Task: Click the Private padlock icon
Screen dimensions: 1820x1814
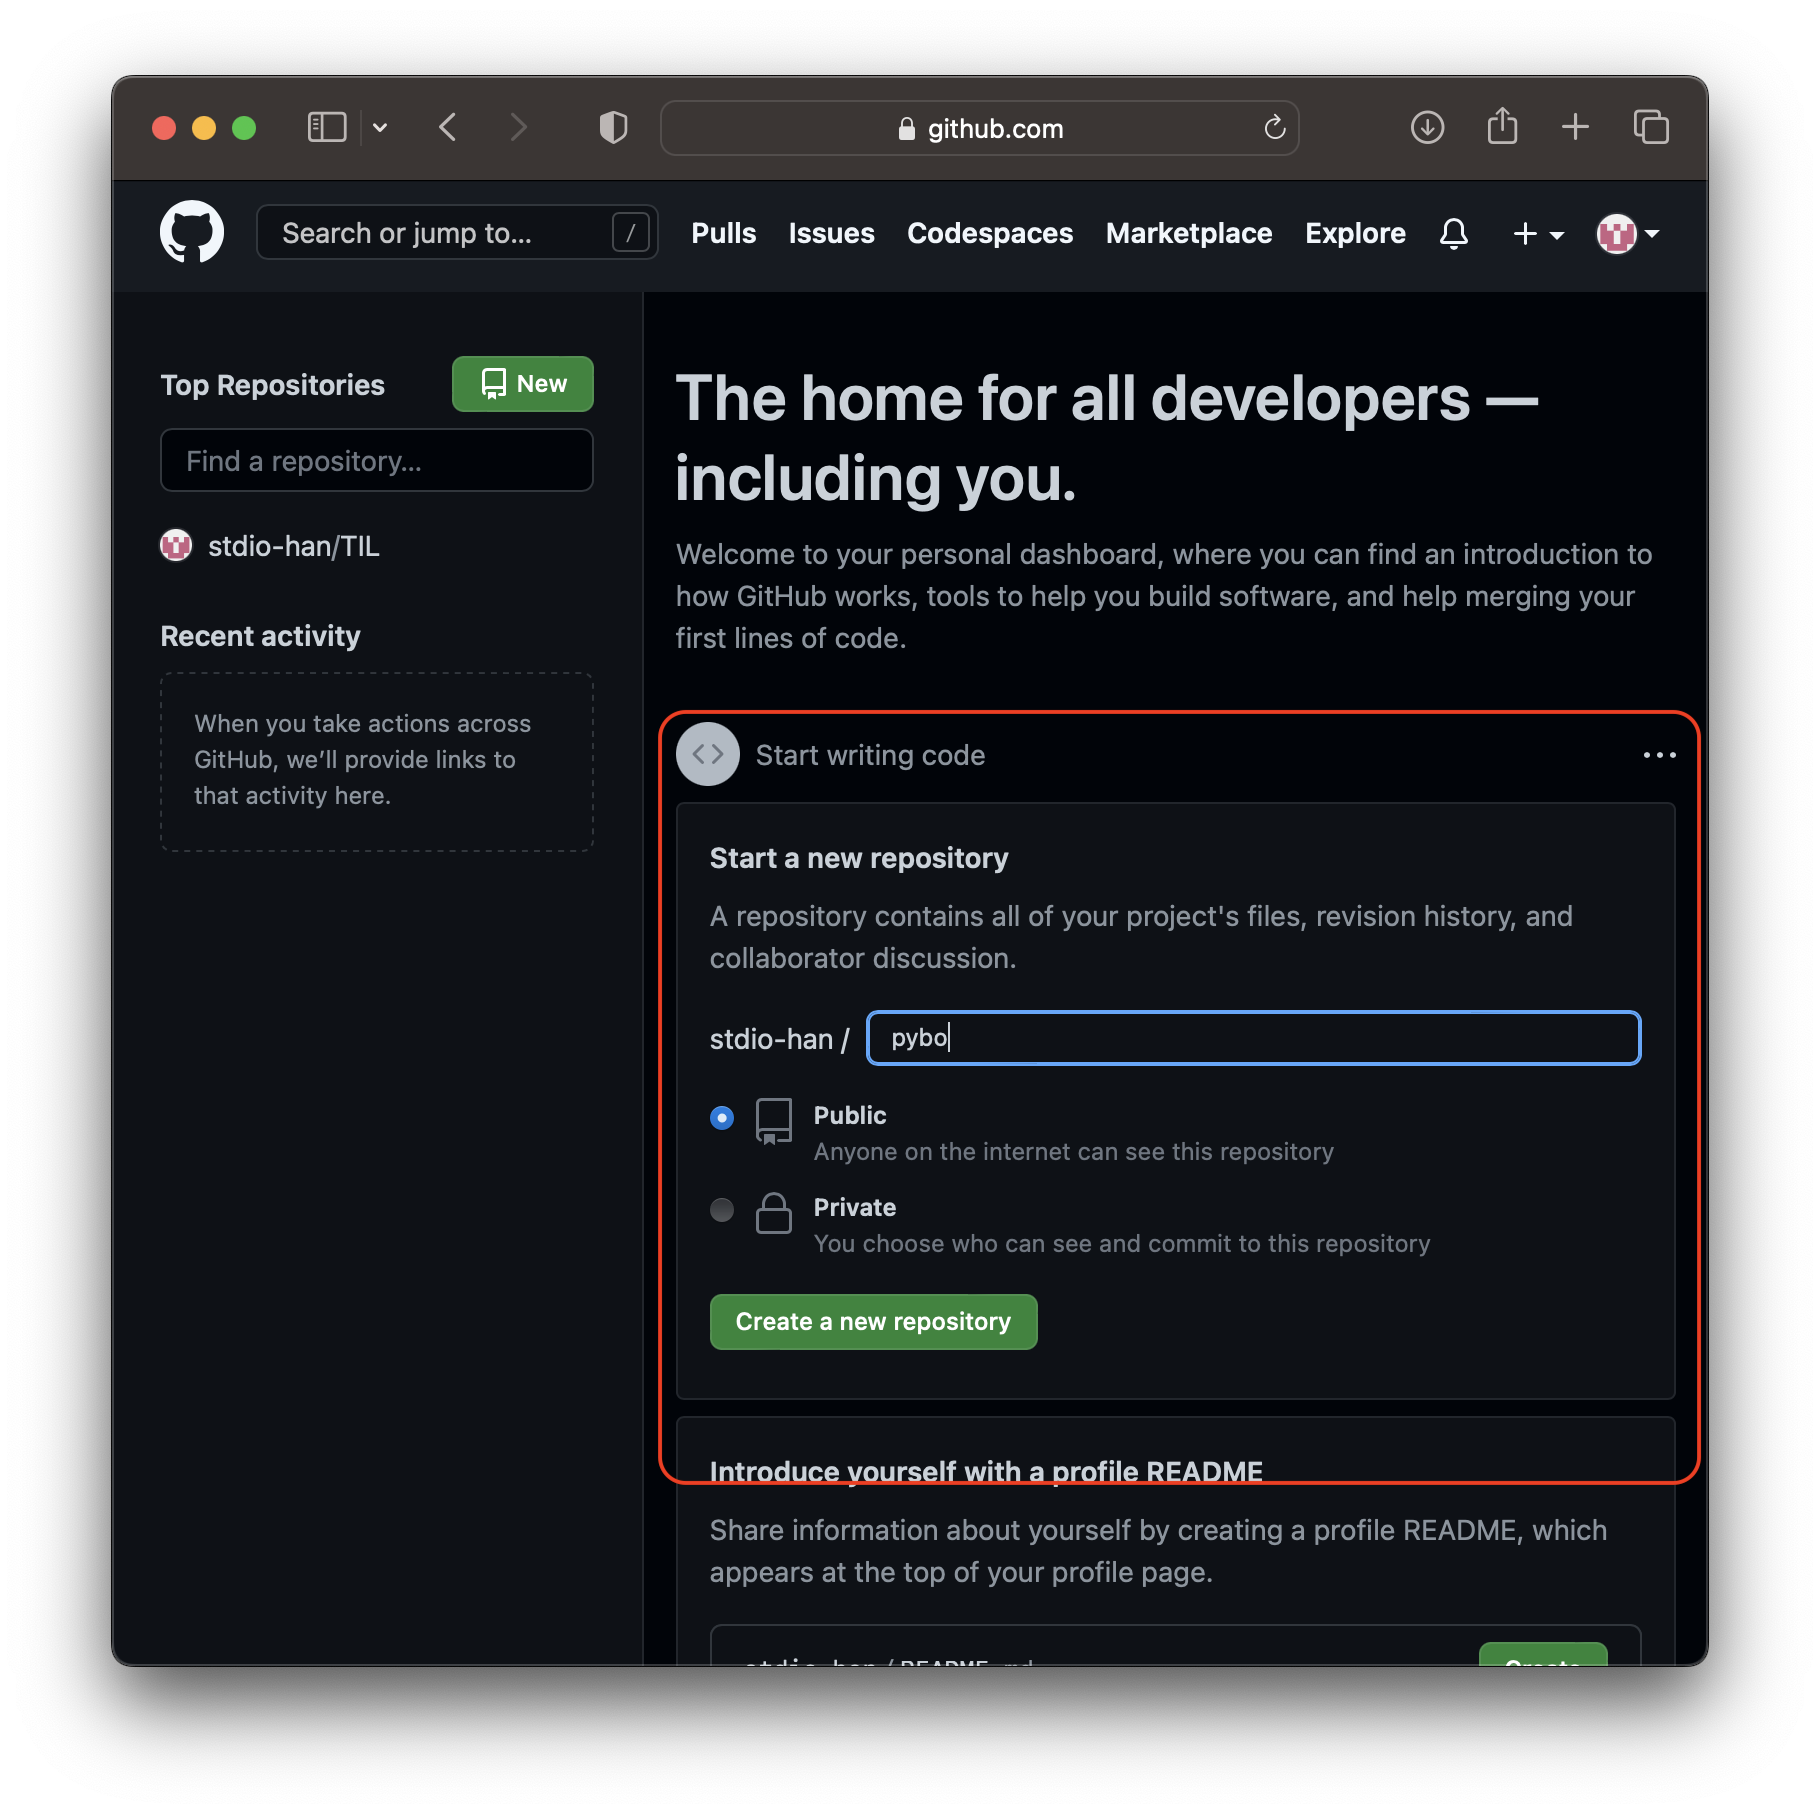Action: coord(774,1213)
